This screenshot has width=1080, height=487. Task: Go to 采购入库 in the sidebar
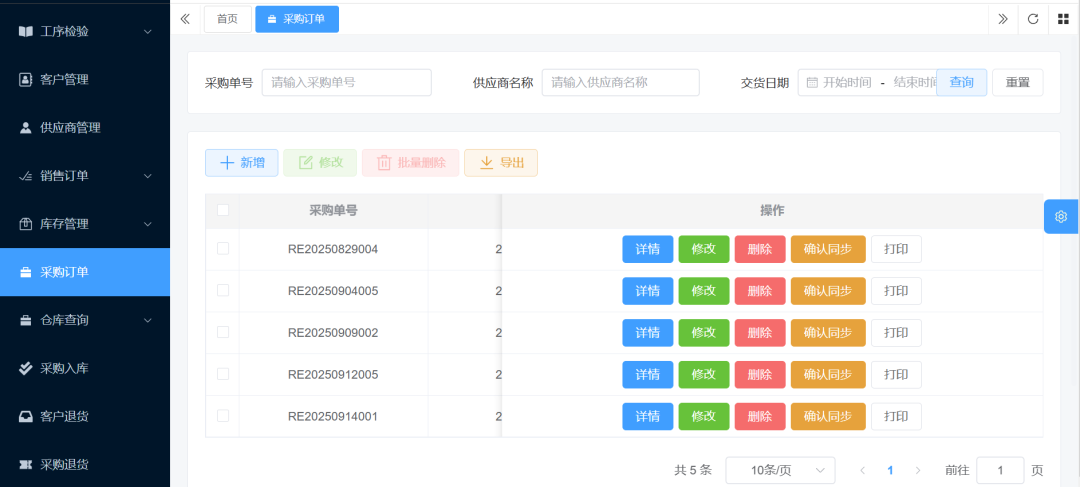coord(64,368)
